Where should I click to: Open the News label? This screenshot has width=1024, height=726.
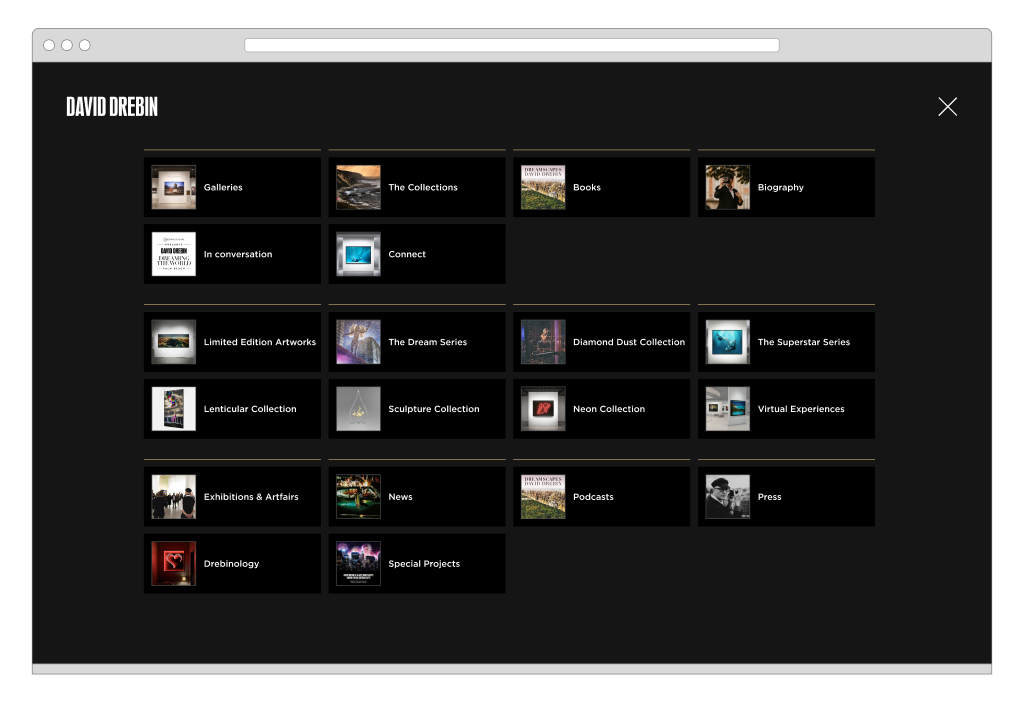[x=400, y=497]
